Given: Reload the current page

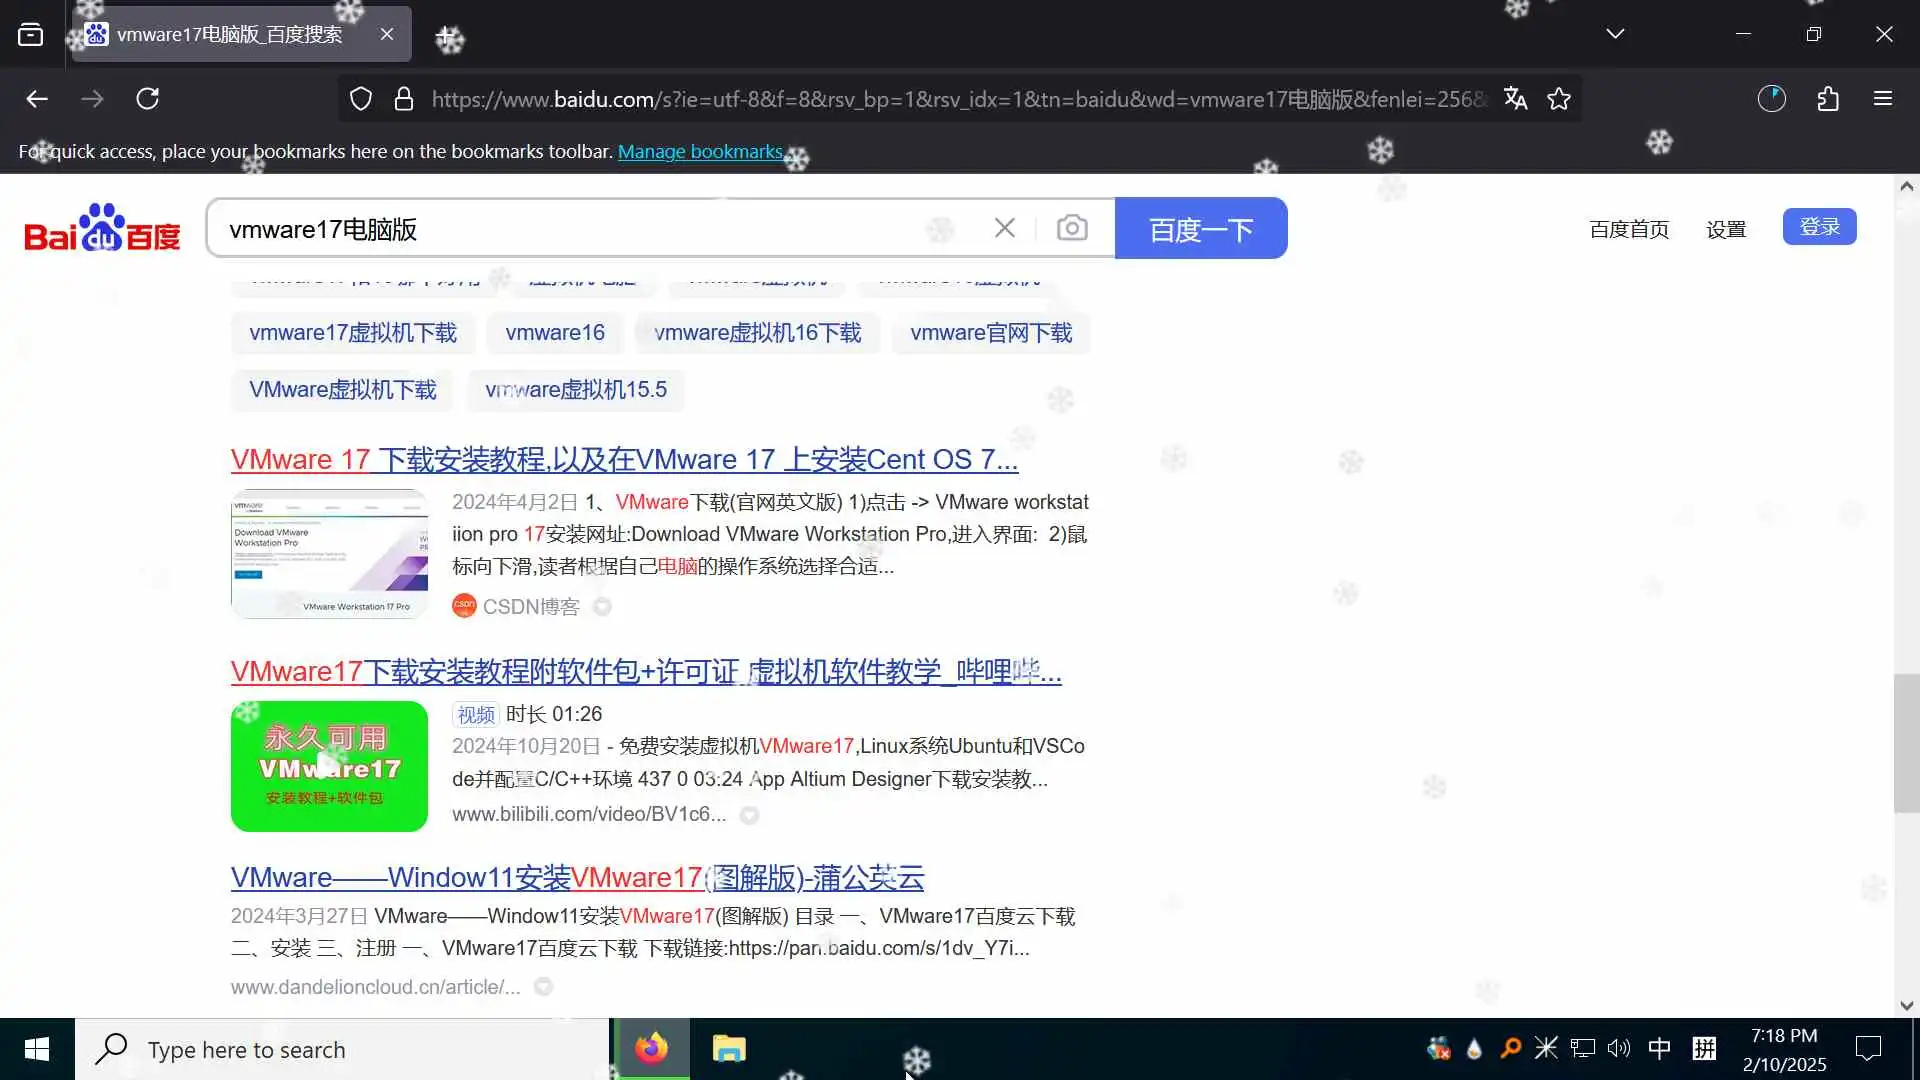Looking at the screenshot, I should click(148, 99).
